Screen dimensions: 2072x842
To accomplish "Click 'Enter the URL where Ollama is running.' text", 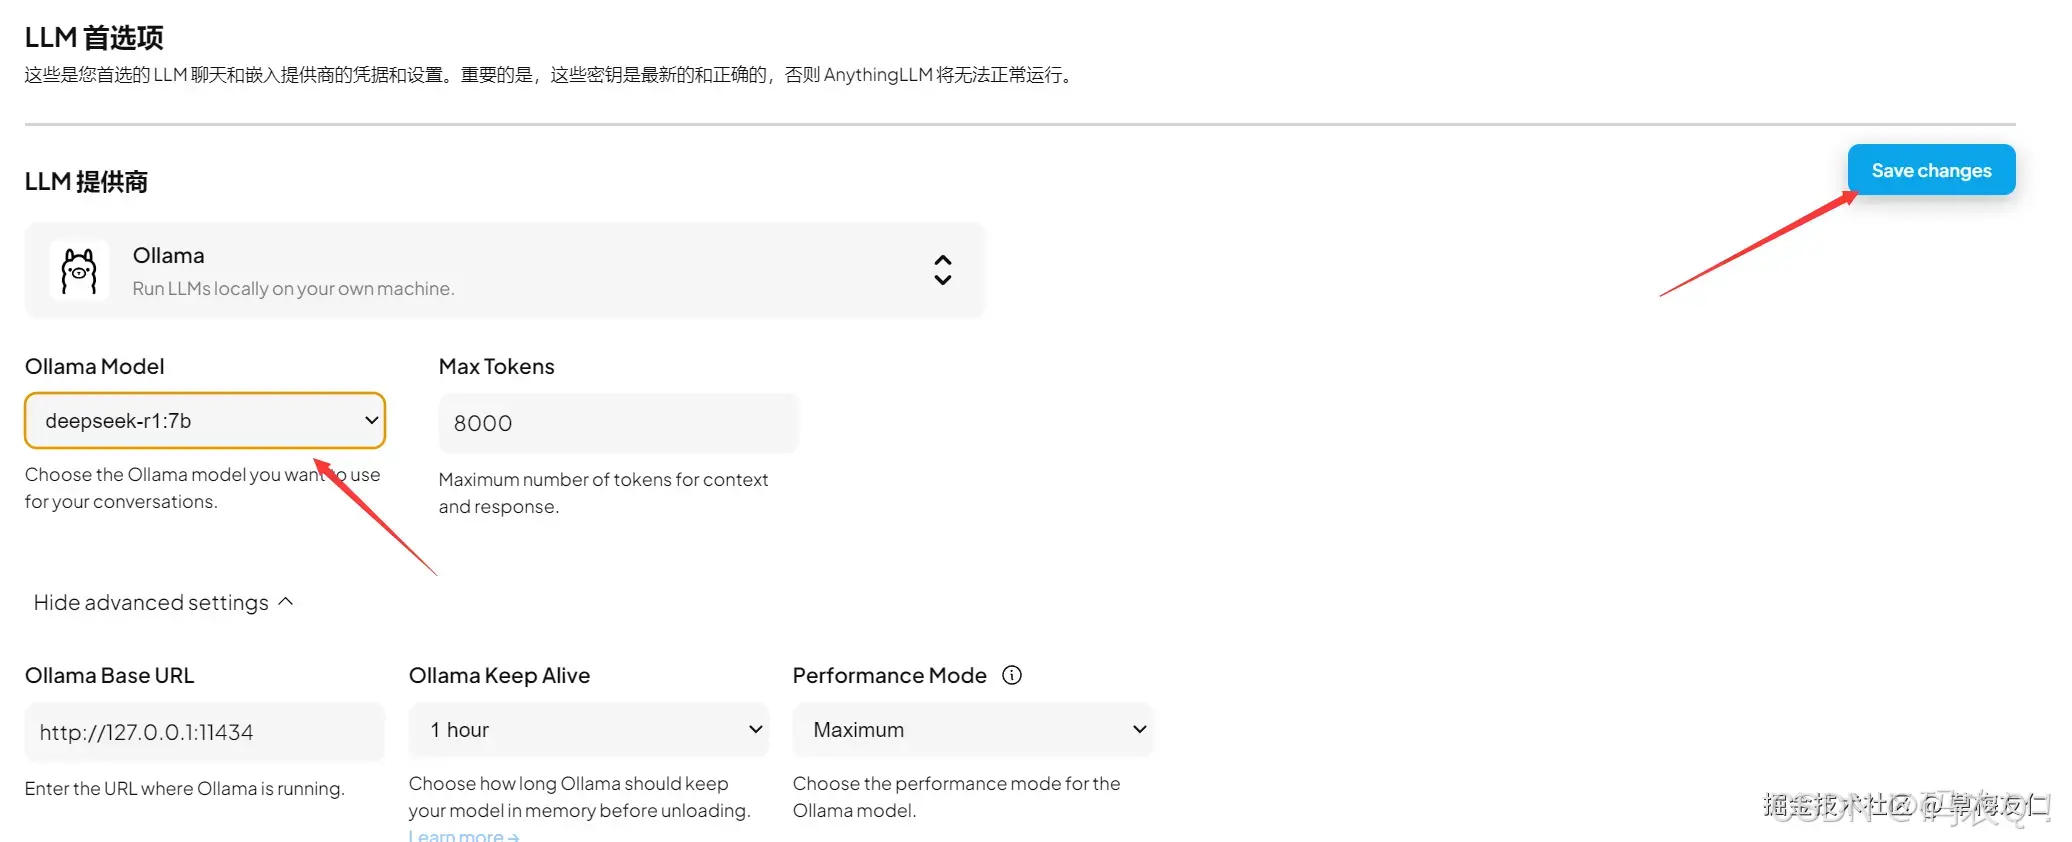I will [185, 788].
